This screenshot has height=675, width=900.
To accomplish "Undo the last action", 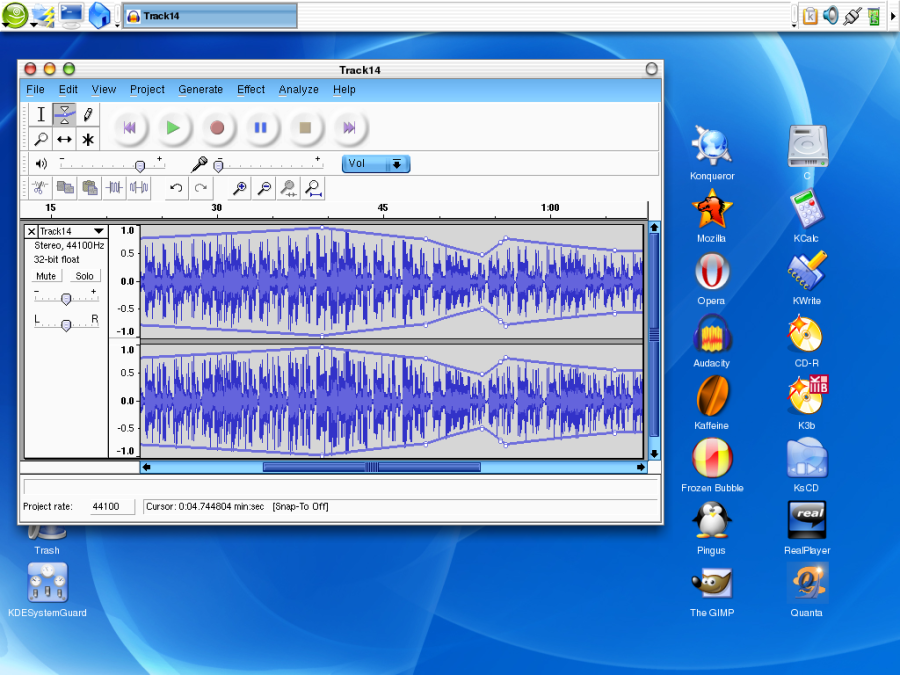I will click(176, 188).
